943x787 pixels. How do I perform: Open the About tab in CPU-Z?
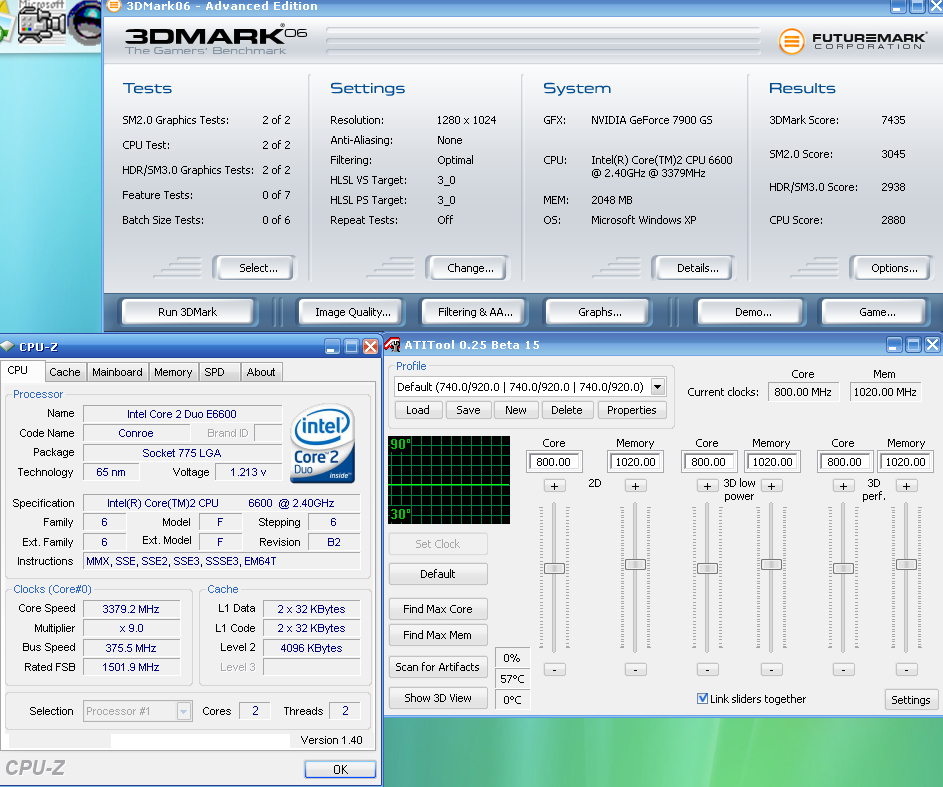[x=261, y=372]
